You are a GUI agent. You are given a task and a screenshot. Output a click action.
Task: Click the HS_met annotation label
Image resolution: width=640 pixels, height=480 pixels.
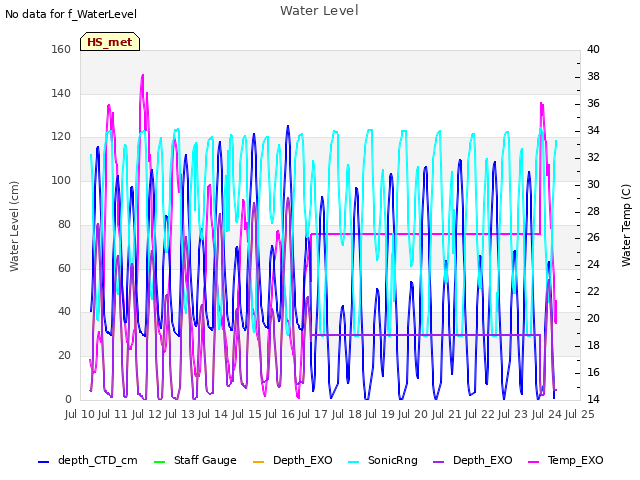click(110, 42)
